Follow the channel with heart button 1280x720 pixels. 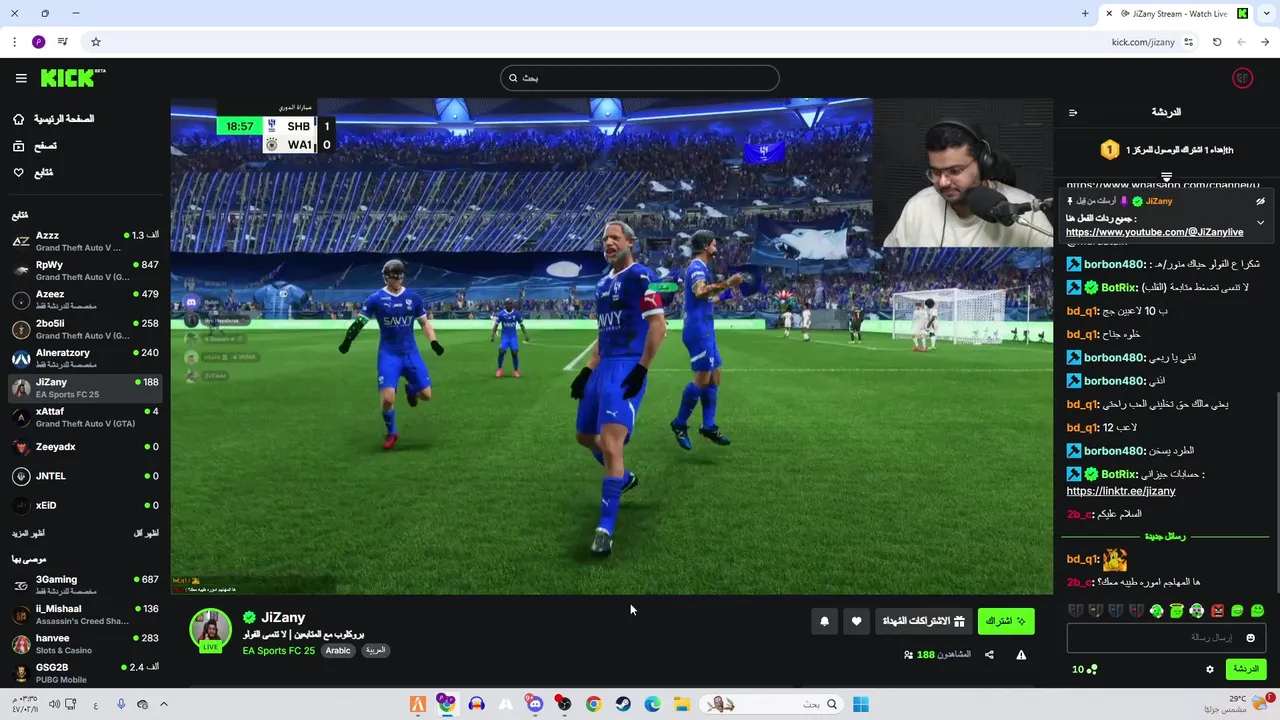(856, 621)
